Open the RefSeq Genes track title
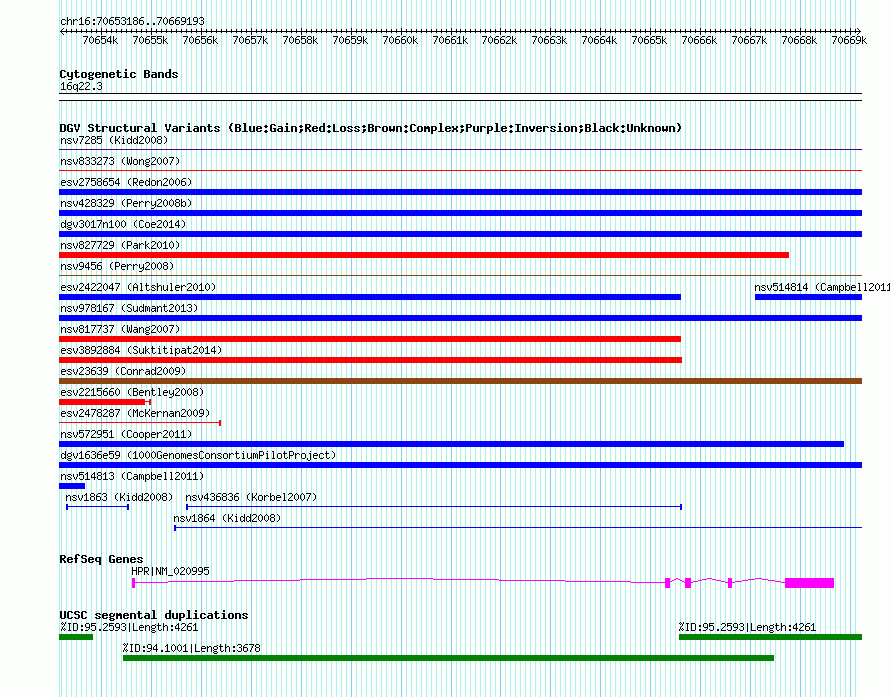 click(x=101, y=559)
